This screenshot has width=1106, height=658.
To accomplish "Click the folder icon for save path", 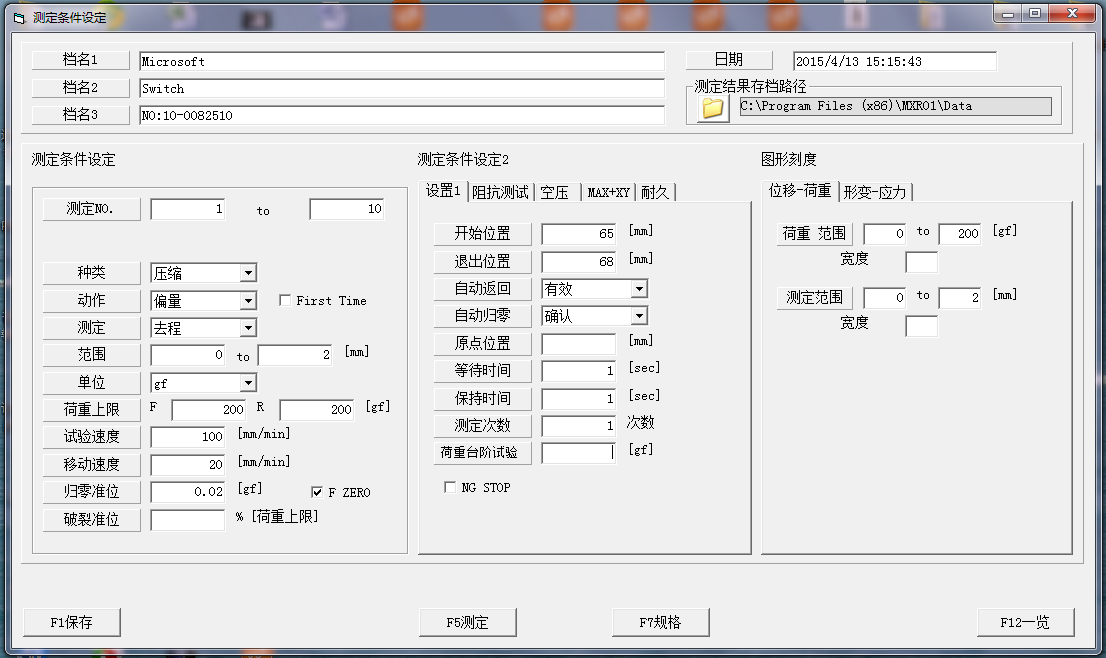I will [712, 107].
